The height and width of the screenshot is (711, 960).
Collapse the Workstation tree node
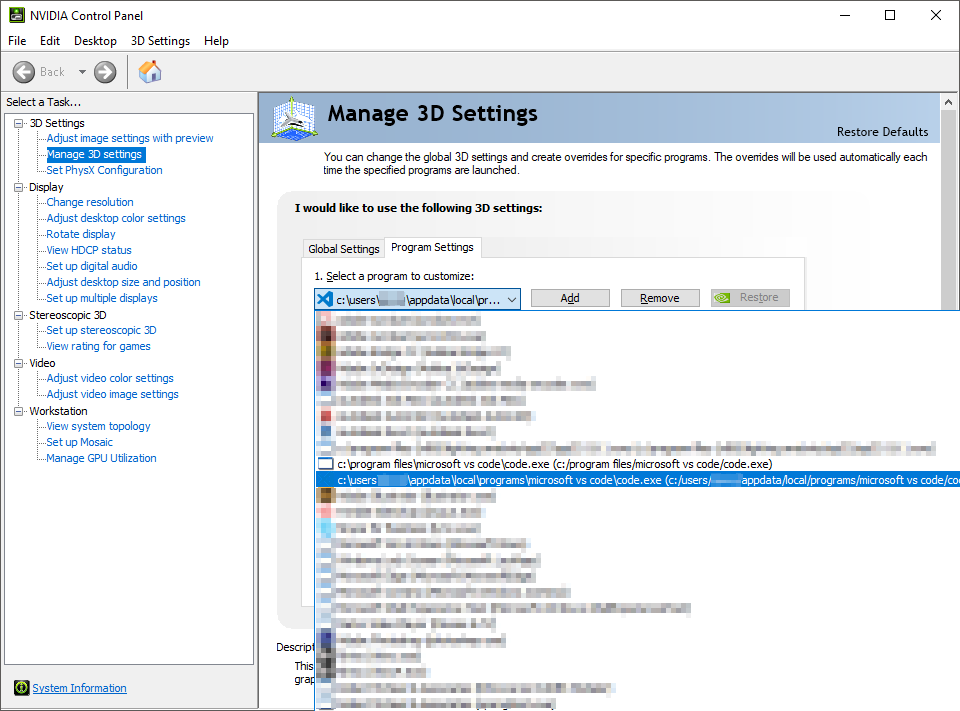(x=19, y=411)
